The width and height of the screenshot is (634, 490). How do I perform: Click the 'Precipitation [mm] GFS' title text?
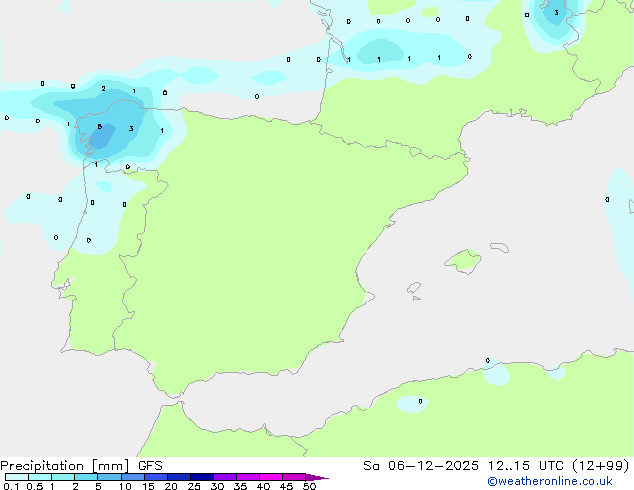coord(81,466)
